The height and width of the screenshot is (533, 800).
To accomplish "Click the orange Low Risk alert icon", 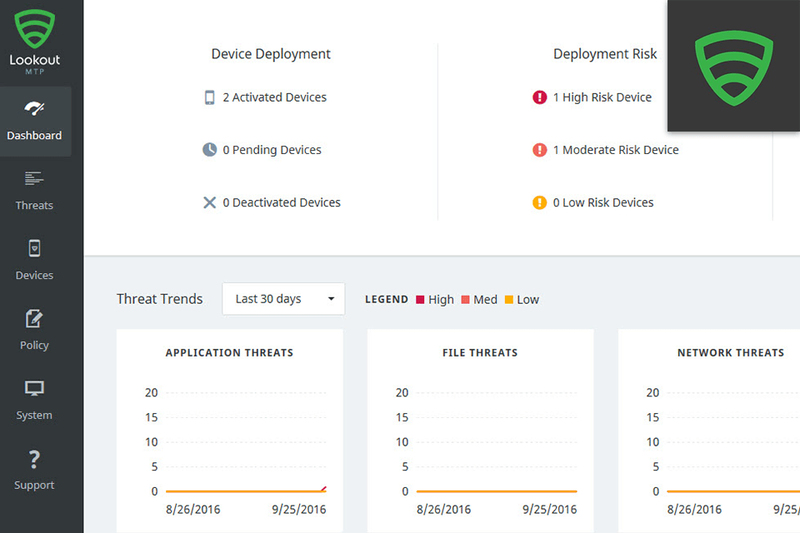I will tap(540, 202).
